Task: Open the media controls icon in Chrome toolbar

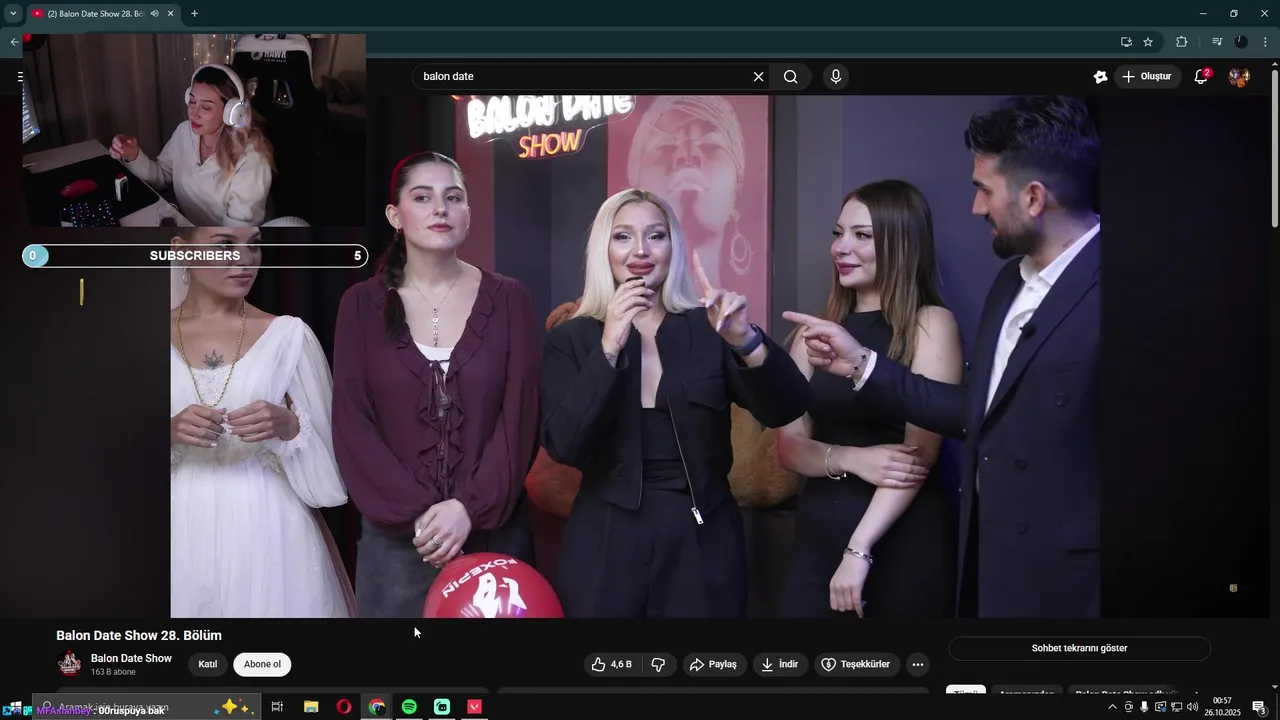Action: point(1216,42)
